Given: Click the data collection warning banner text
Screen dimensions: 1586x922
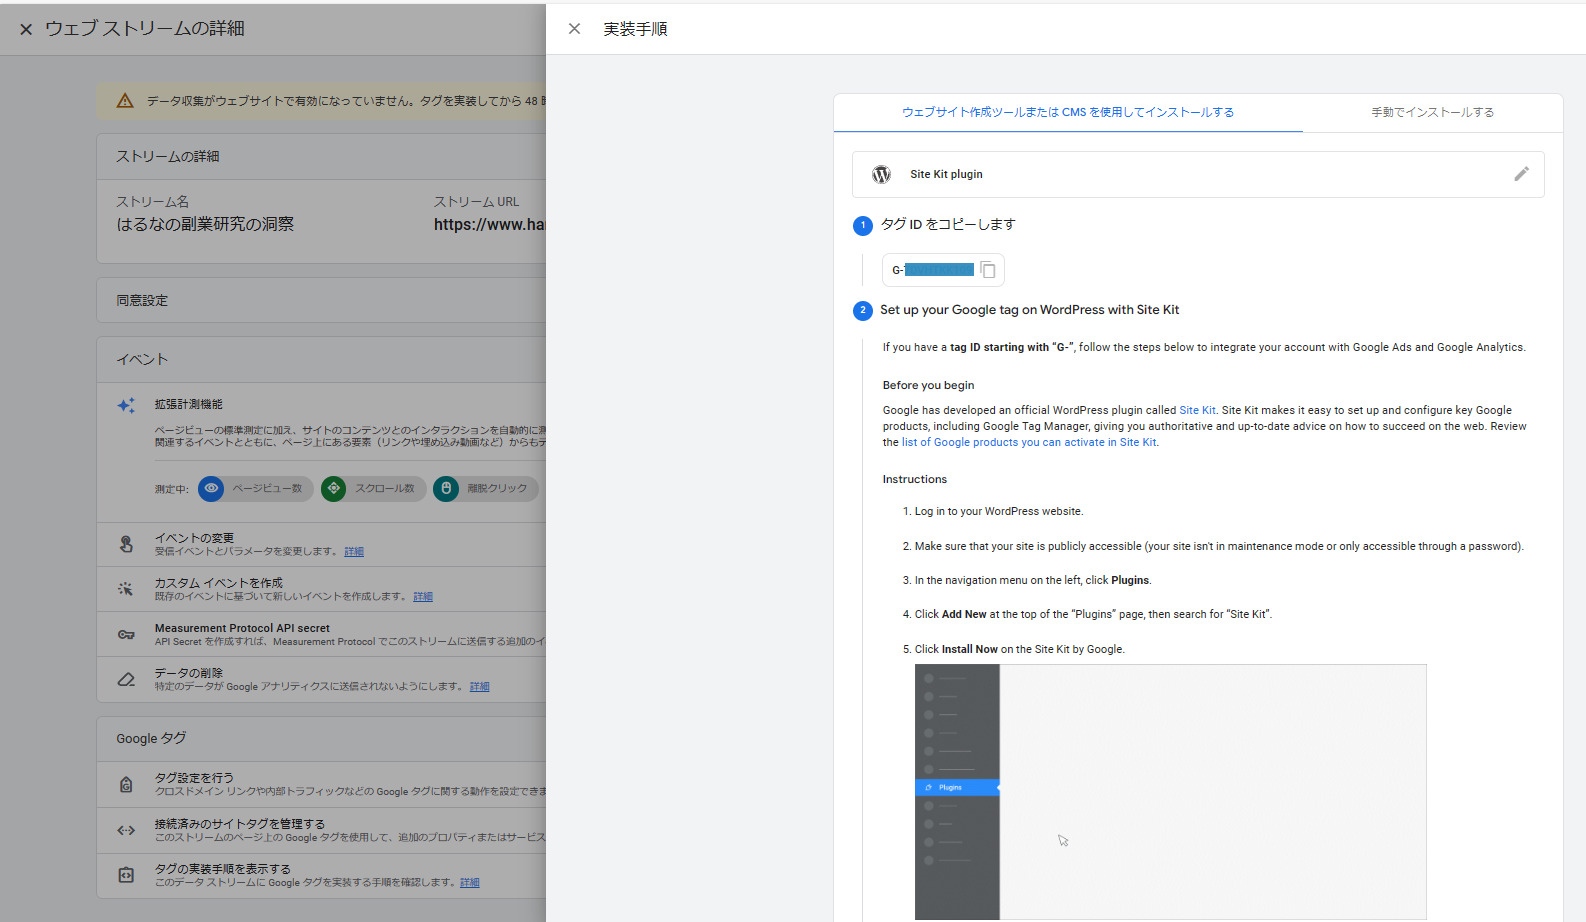Looking at the screenshot, I should pos(346,101).
